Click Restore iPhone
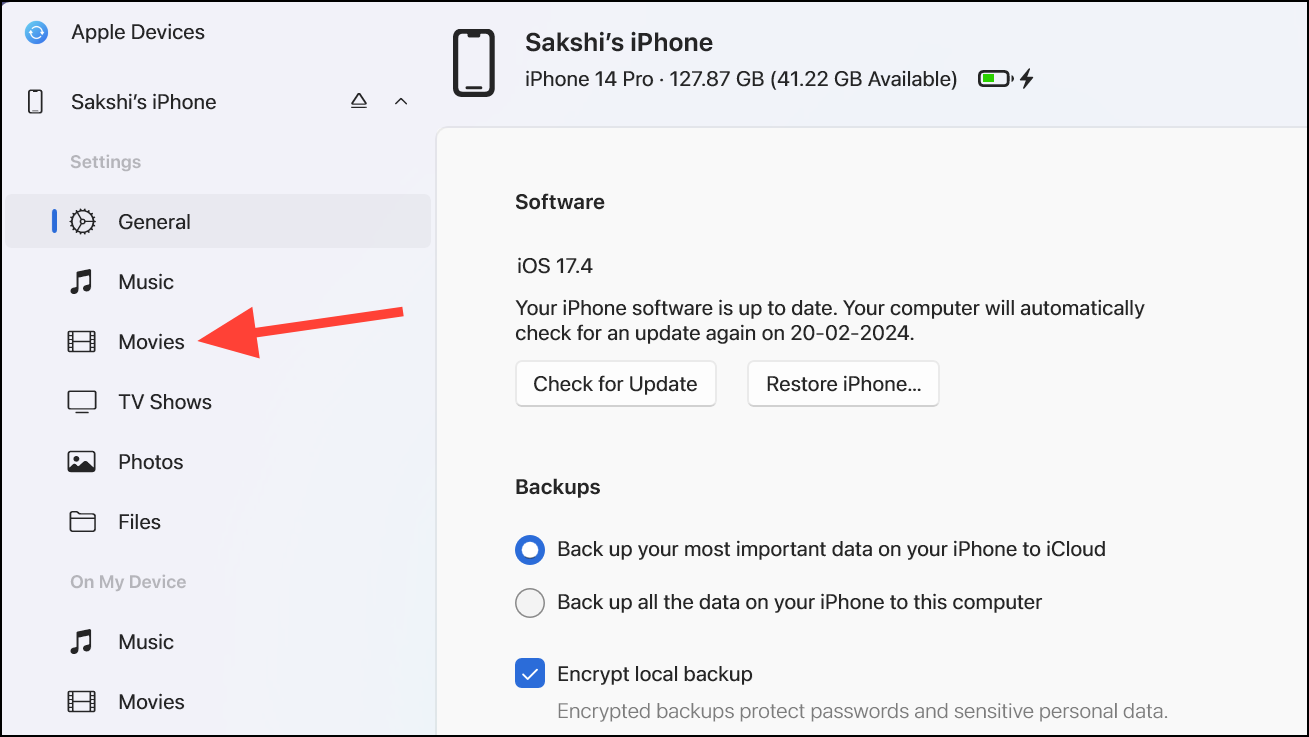Viewport: 1309px width, 737px height. tap(842, 383)
